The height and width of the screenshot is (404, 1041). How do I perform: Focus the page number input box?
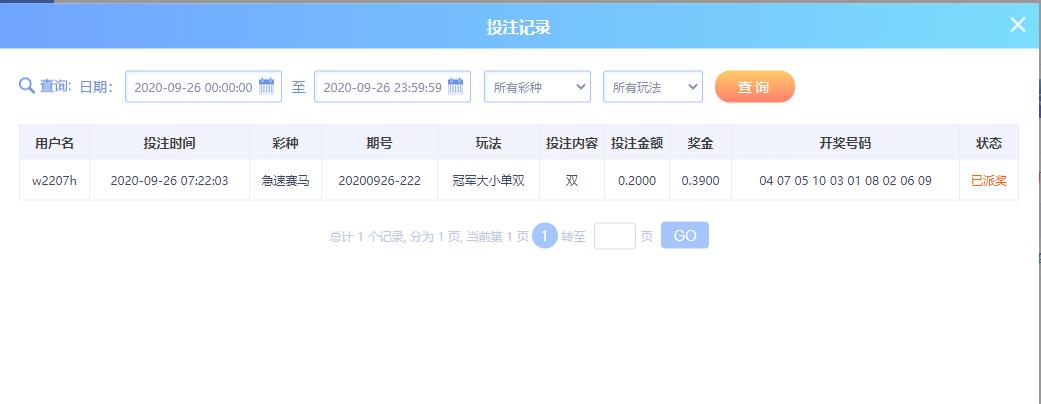(615, 236)
